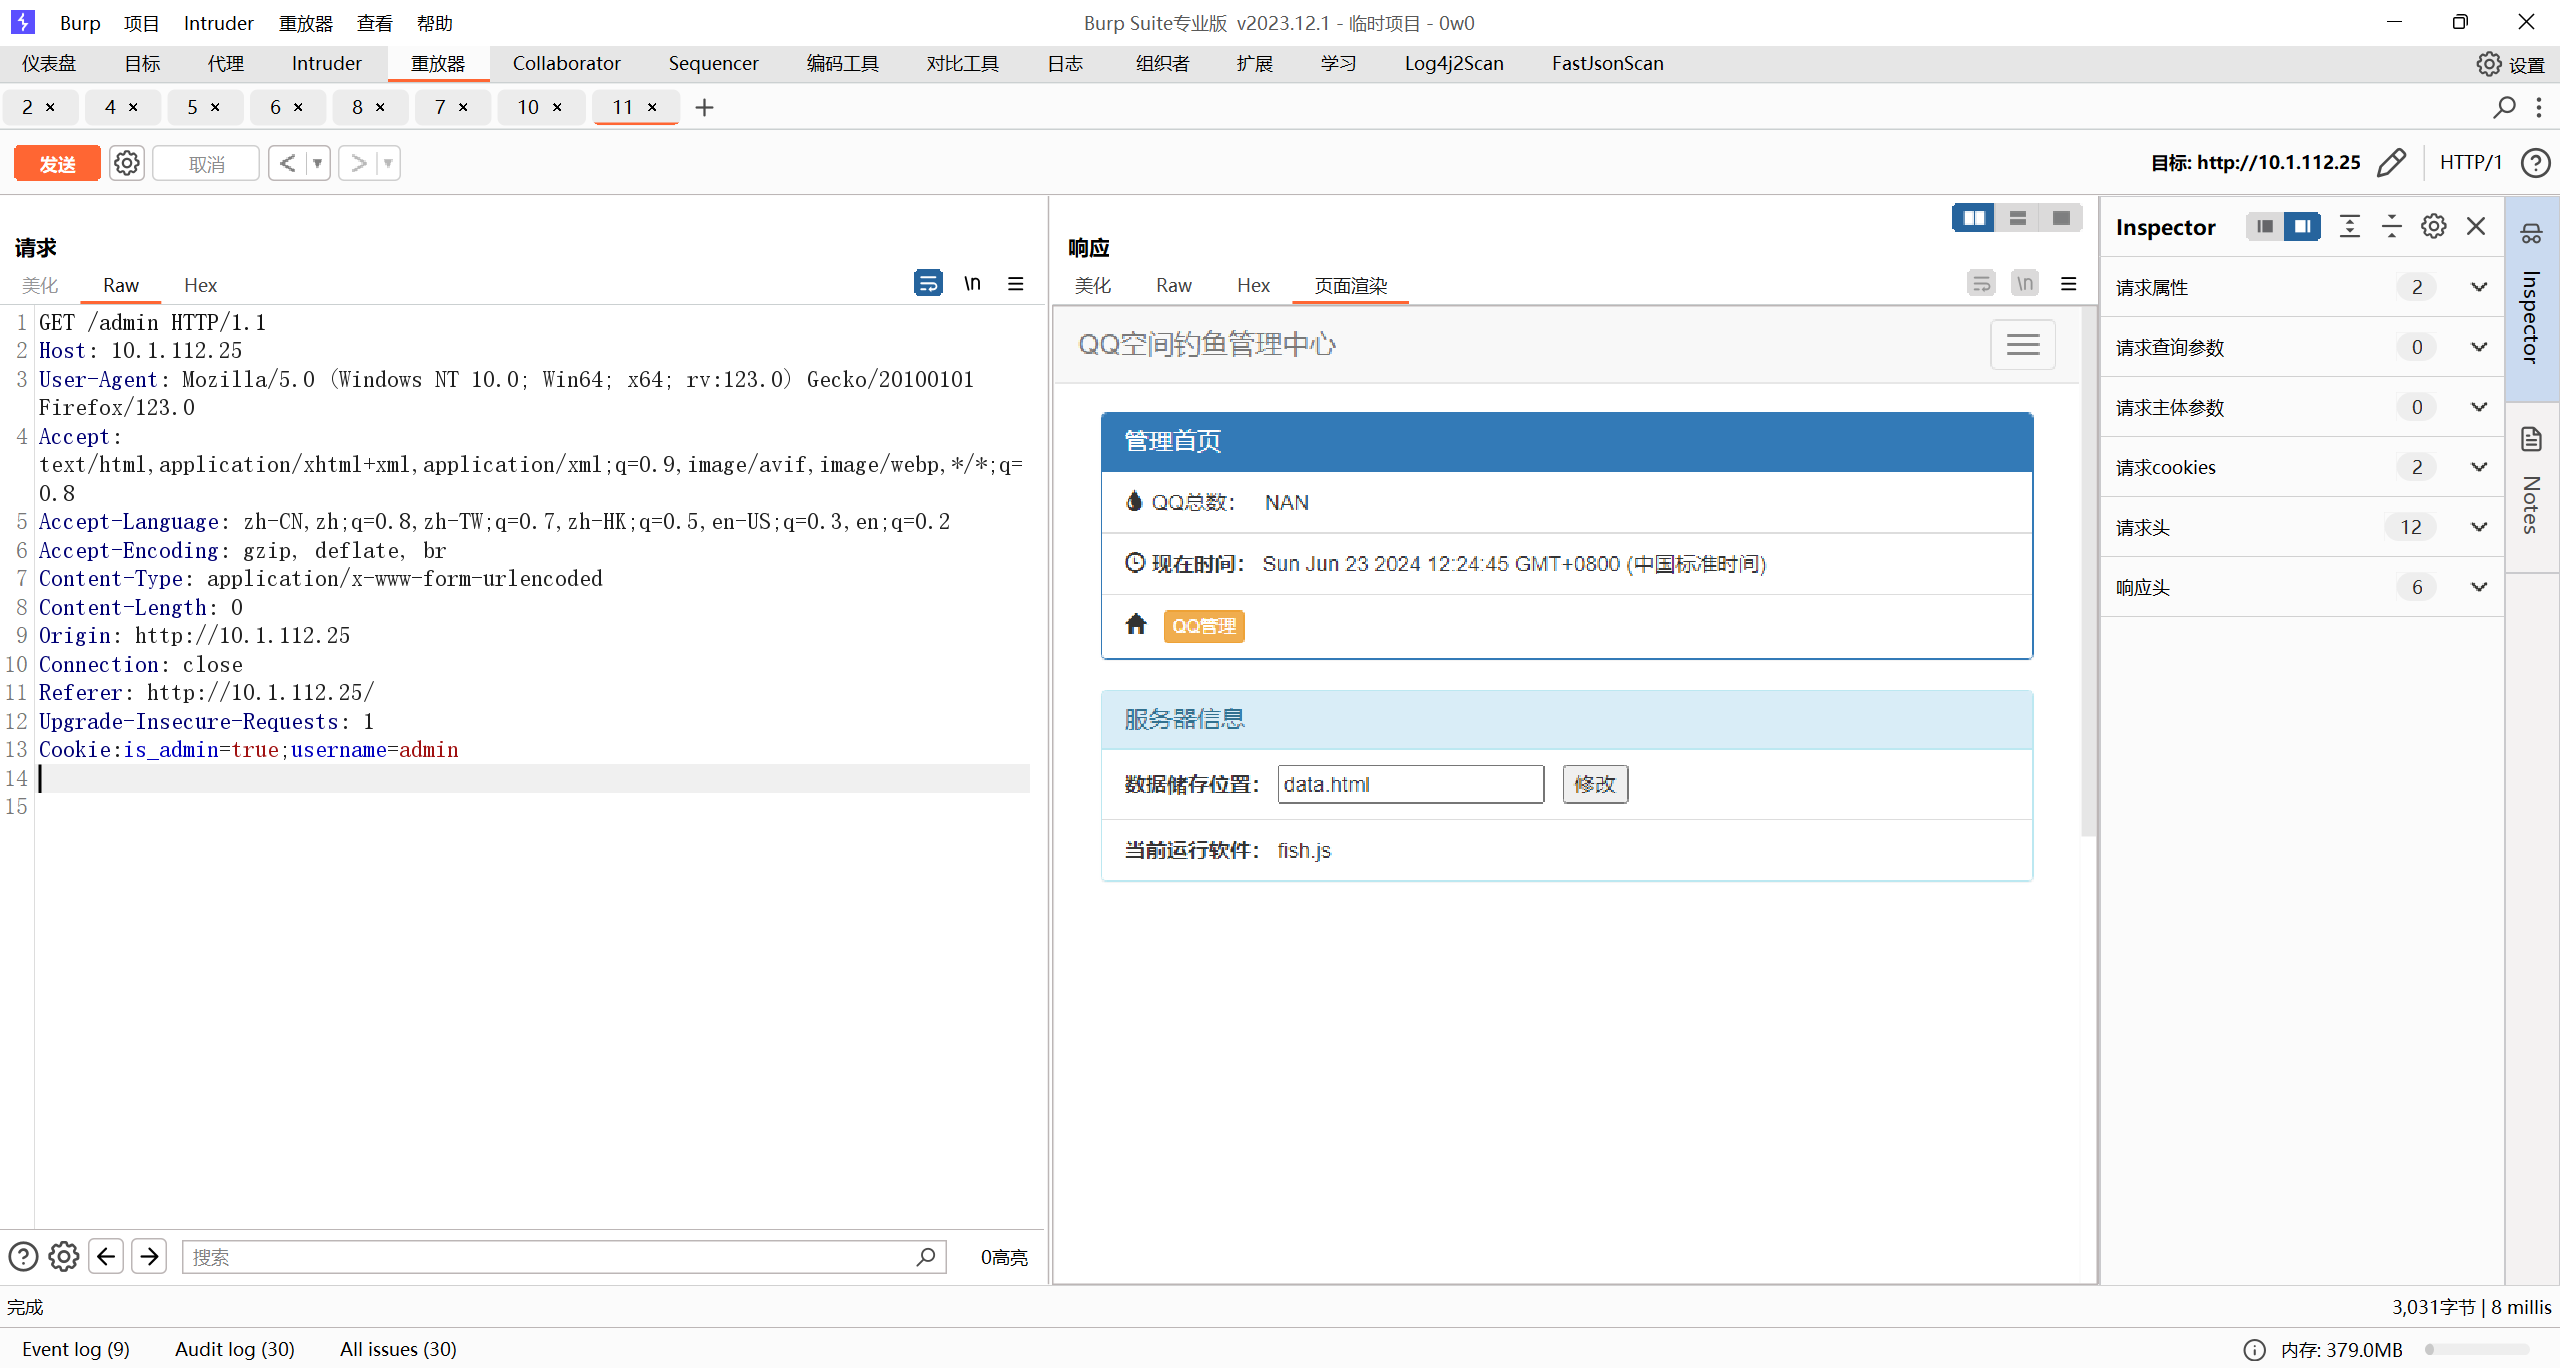Screen dimensions: 2560x1368
Task: Open the forward history dropdown arrow
Action: (388, 163)
